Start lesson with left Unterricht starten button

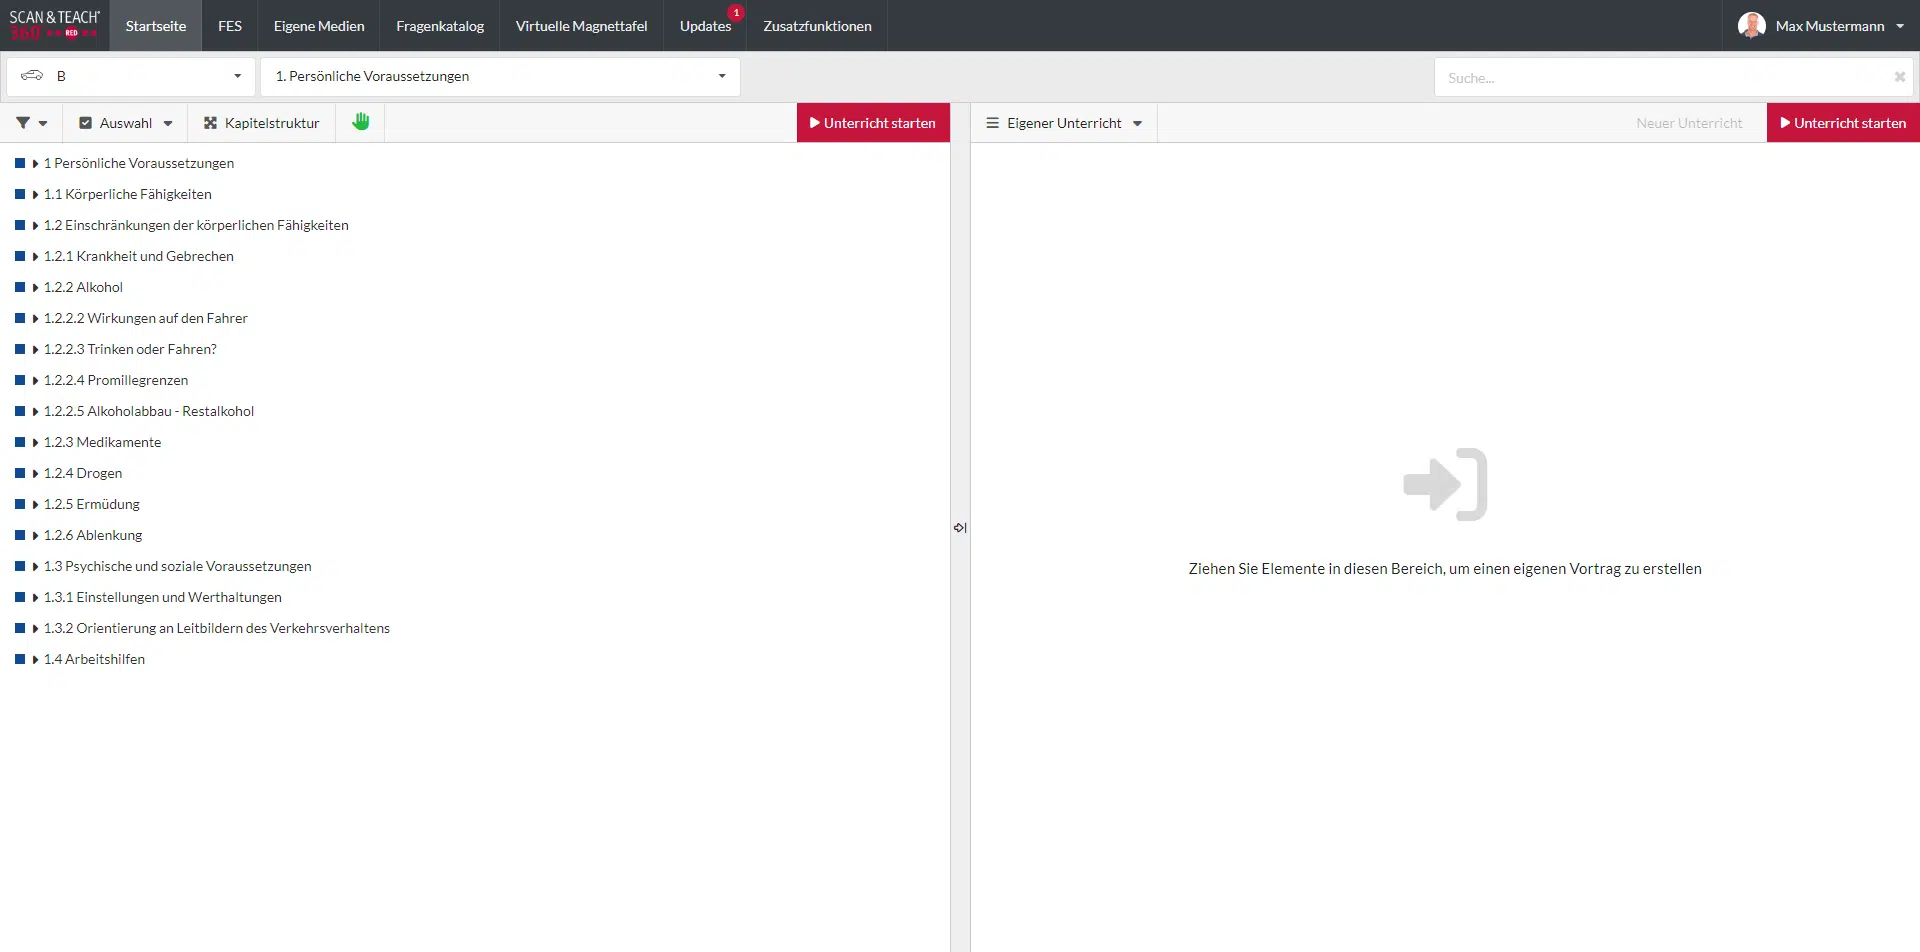(873, 123)
